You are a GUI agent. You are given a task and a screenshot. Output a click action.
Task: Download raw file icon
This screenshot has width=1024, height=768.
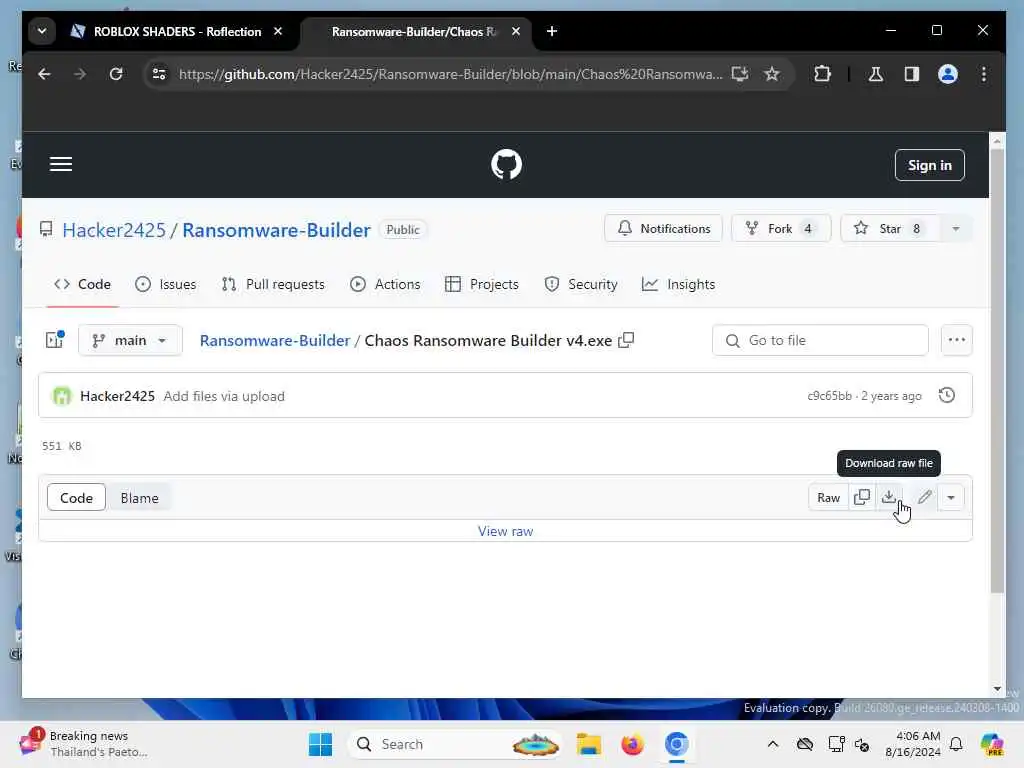tap(889, 498)
